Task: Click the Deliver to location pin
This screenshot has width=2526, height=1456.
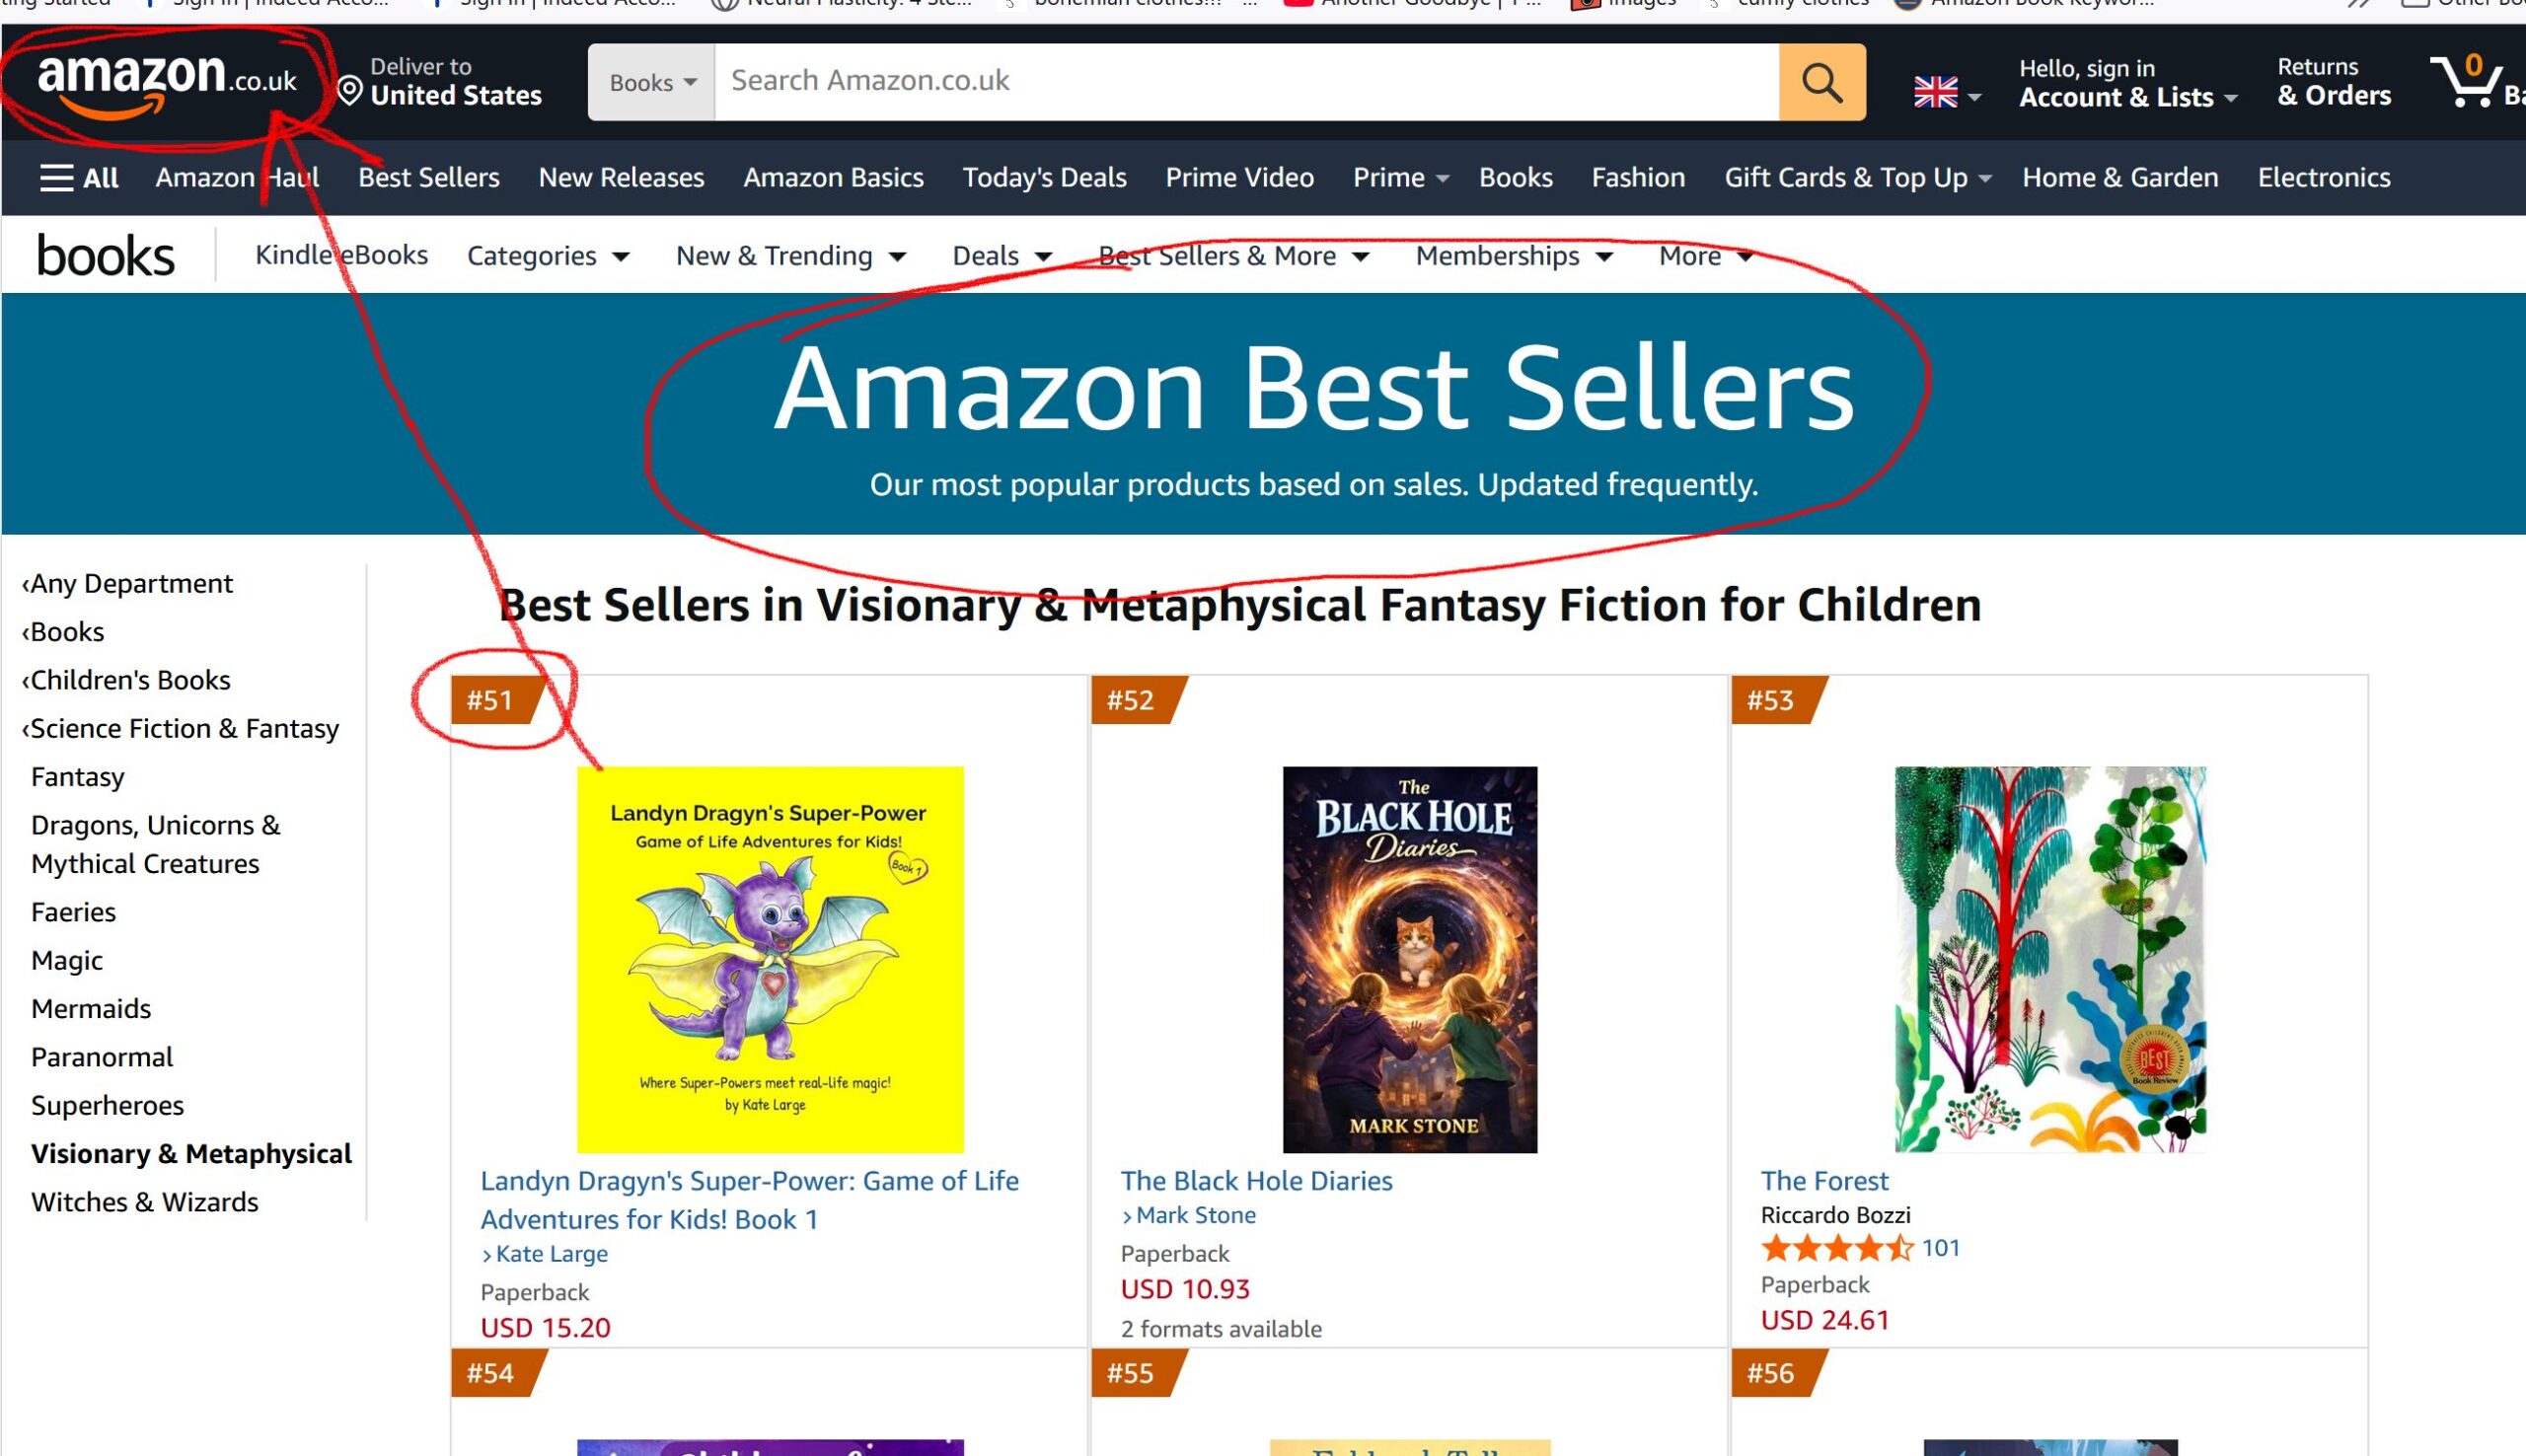Action: pyautogui.click(x=349, y=91)
